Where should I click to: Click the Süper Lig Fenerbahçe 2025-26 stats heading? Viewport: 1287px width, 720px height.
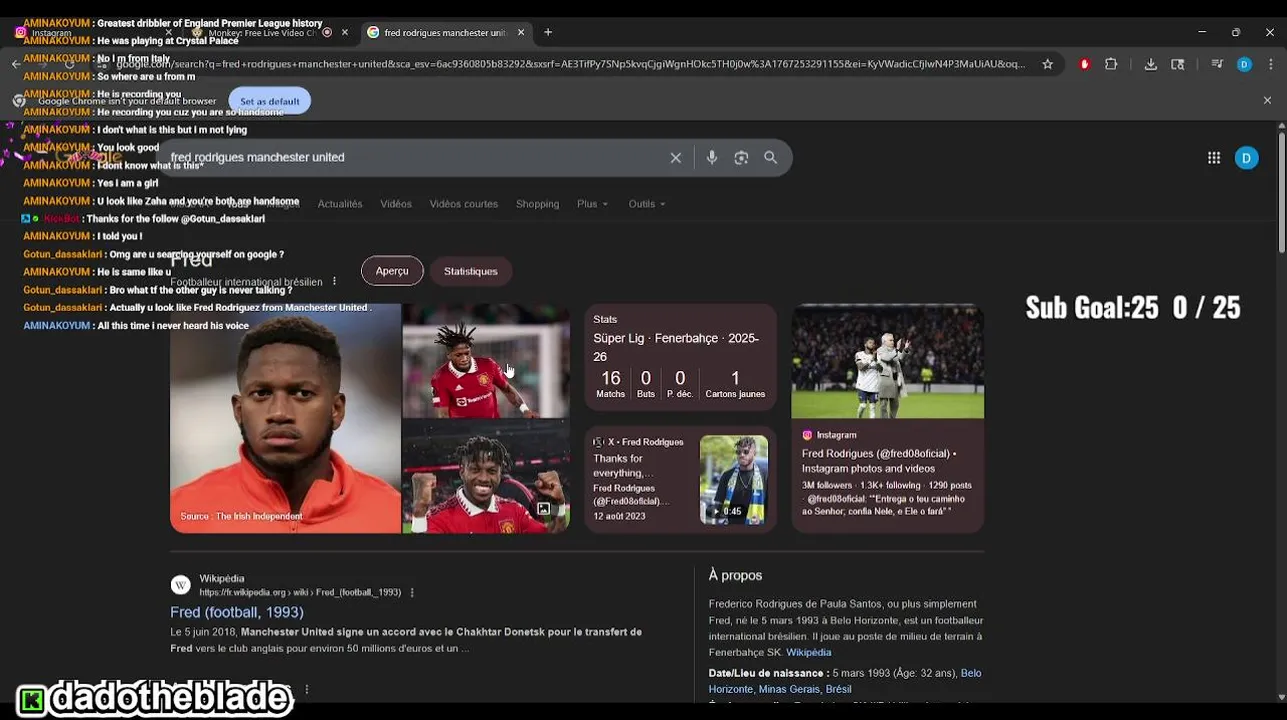click(x=676, y=347)
